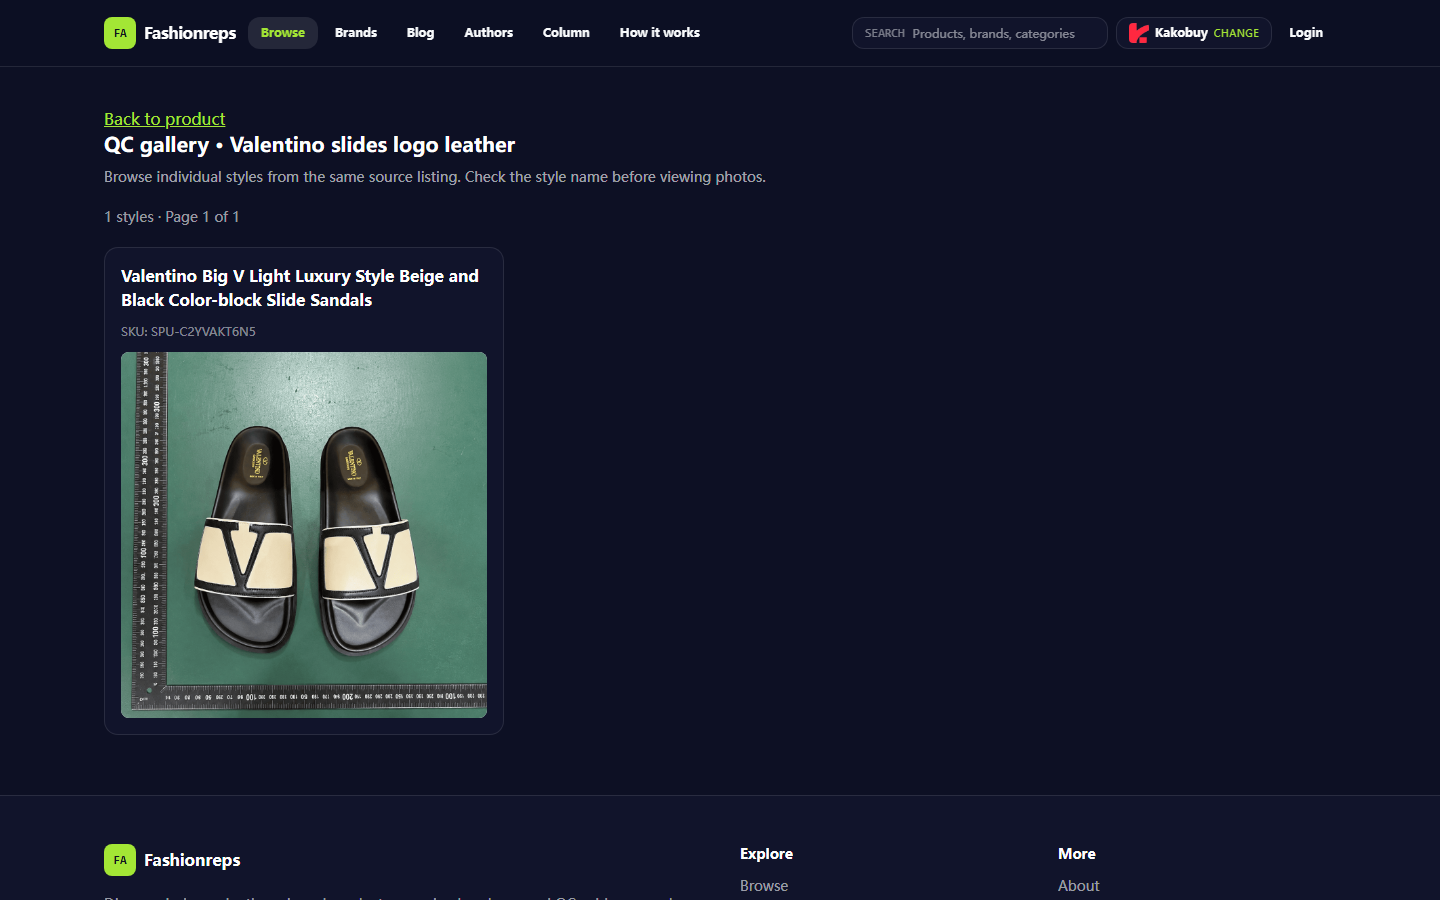1440x900 pixels.
Task: Open the Valentino Big V slide sandals title
Action: 300,288
